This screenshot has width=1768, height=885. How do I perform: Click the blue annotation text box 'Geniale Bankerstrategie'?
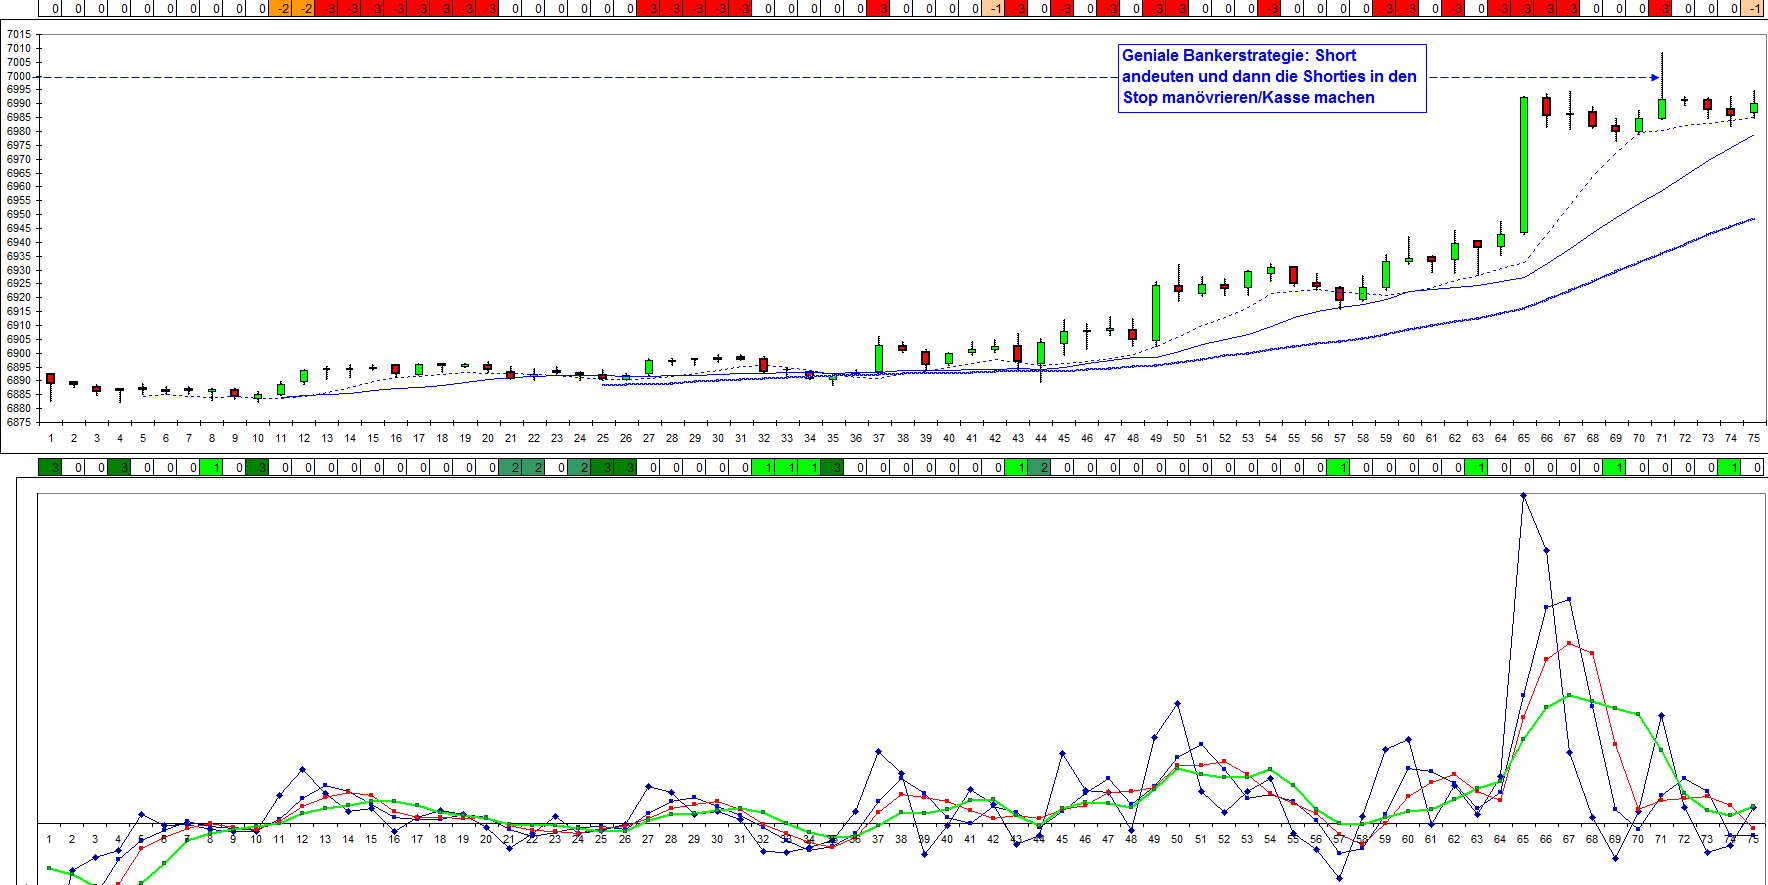[x=1270, y=77]
